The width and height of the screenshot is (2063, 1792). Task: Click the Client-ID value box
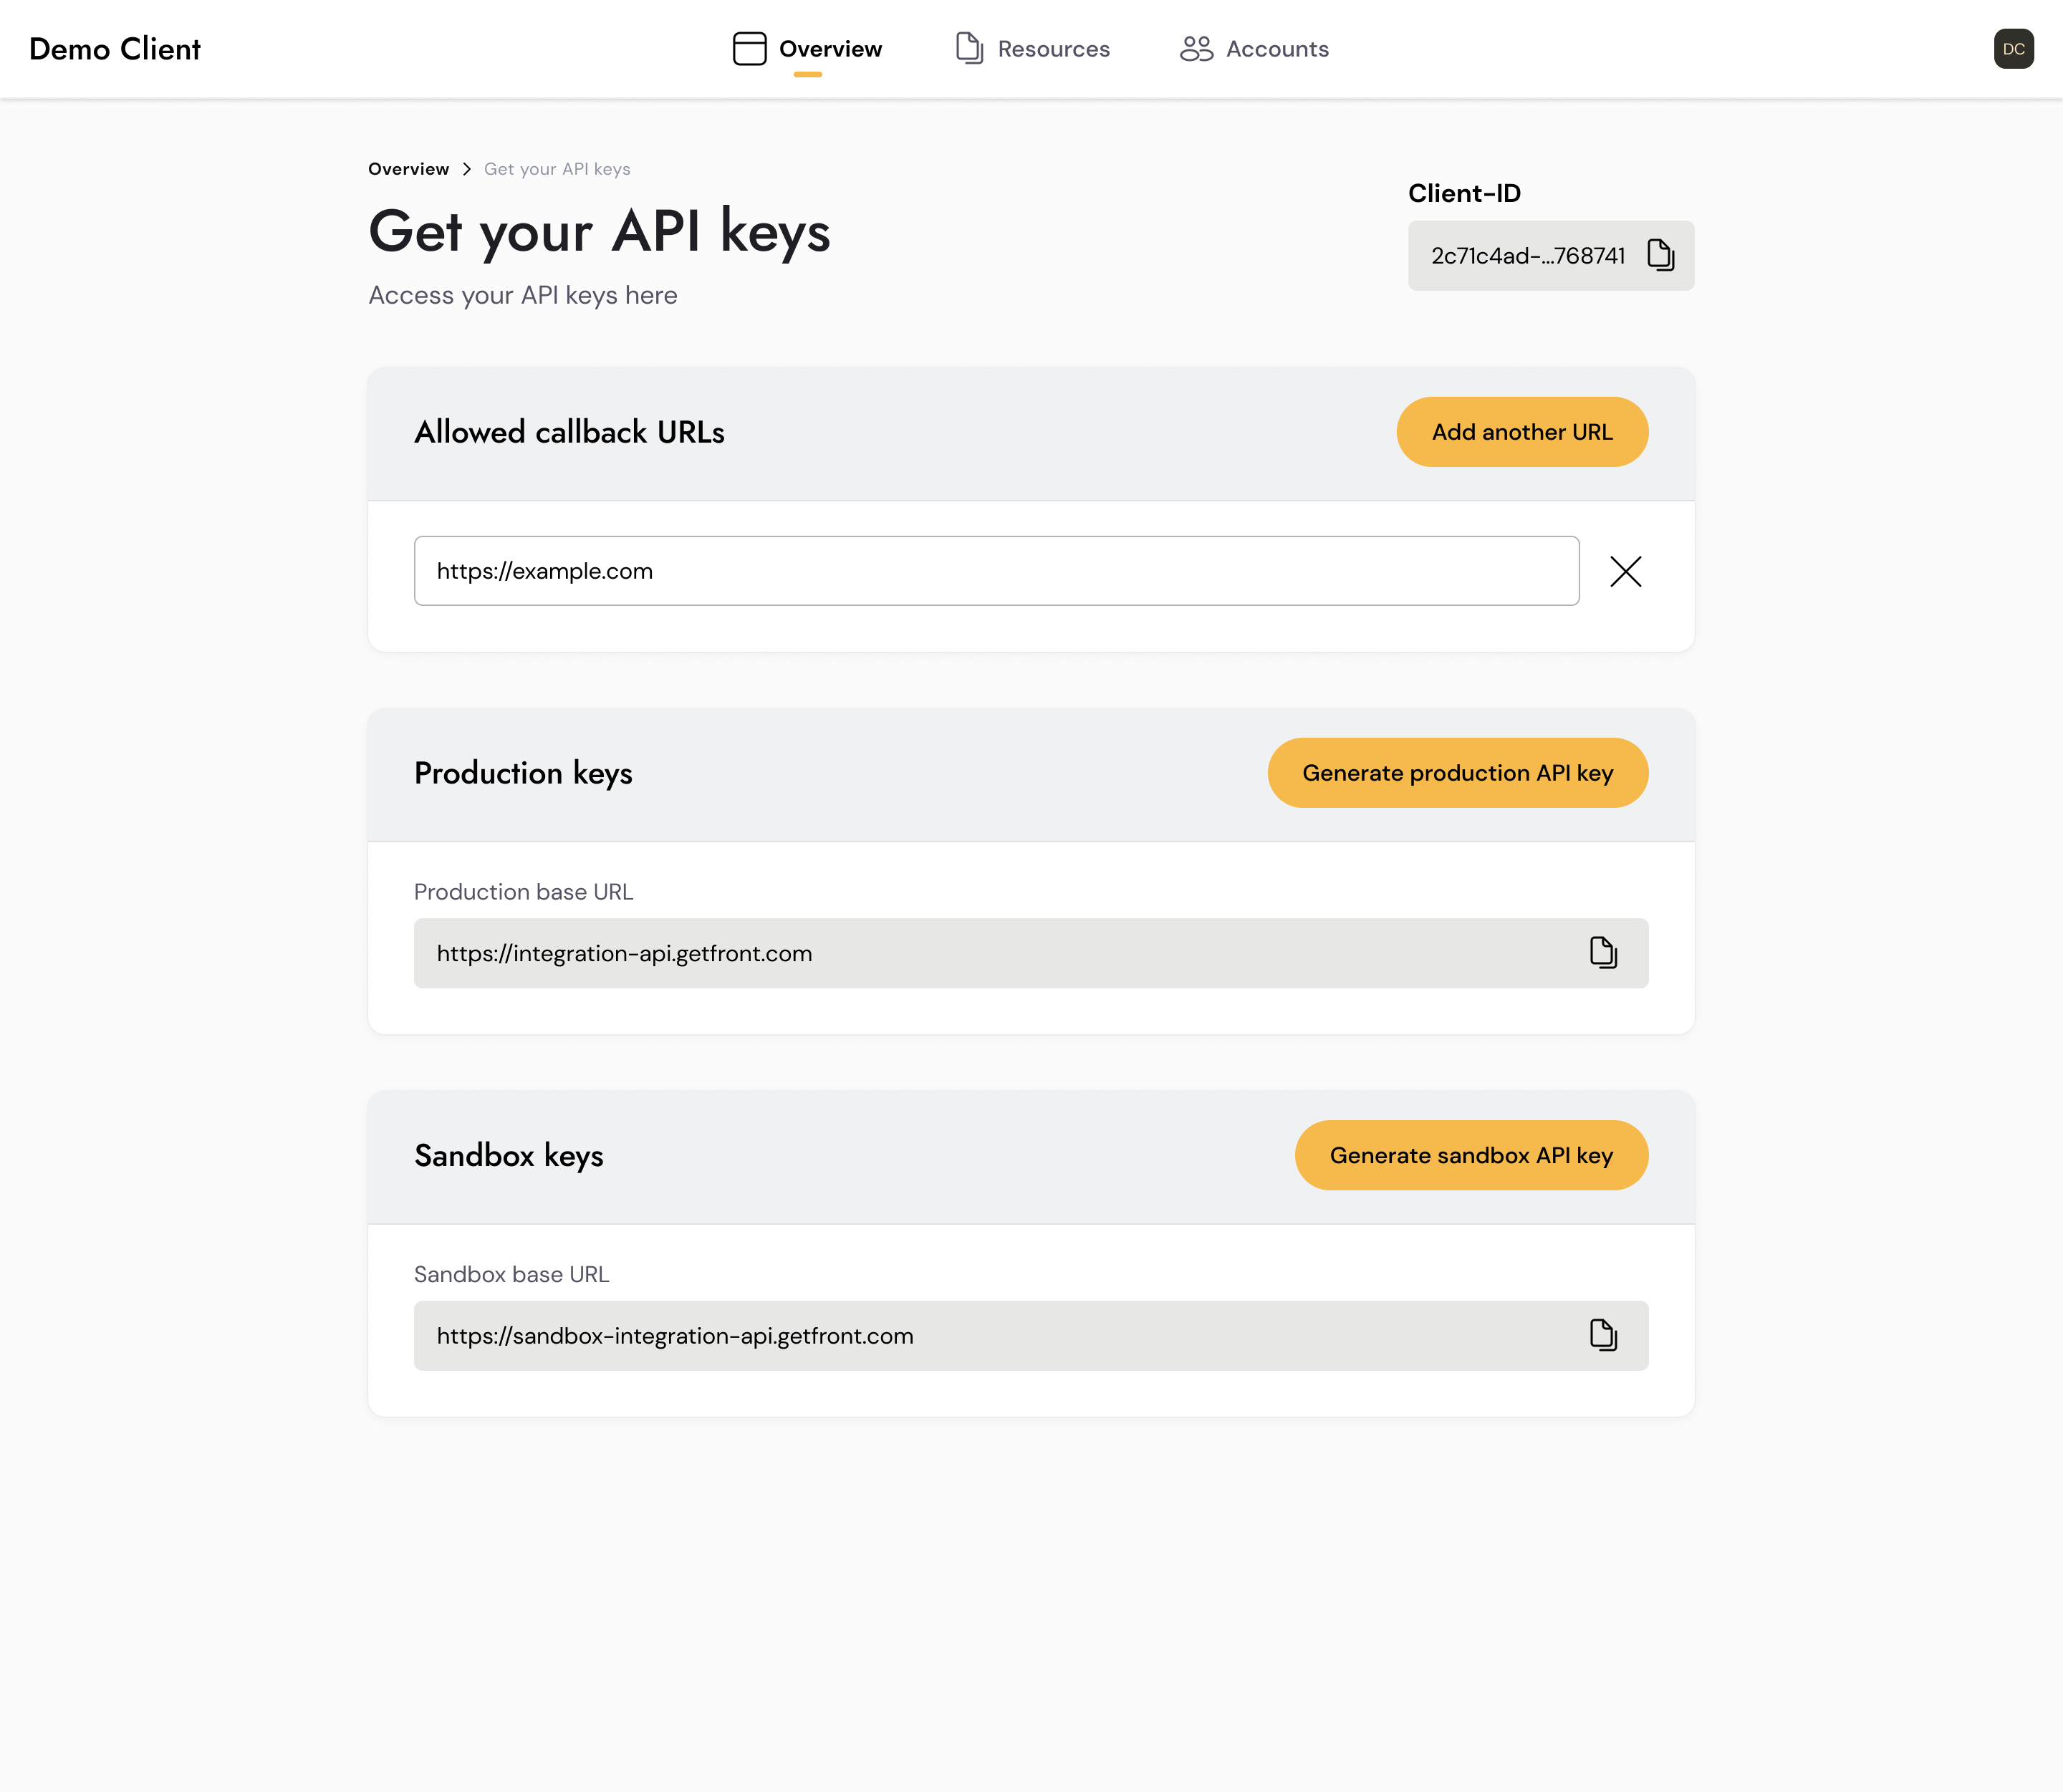coord(1527,256)
